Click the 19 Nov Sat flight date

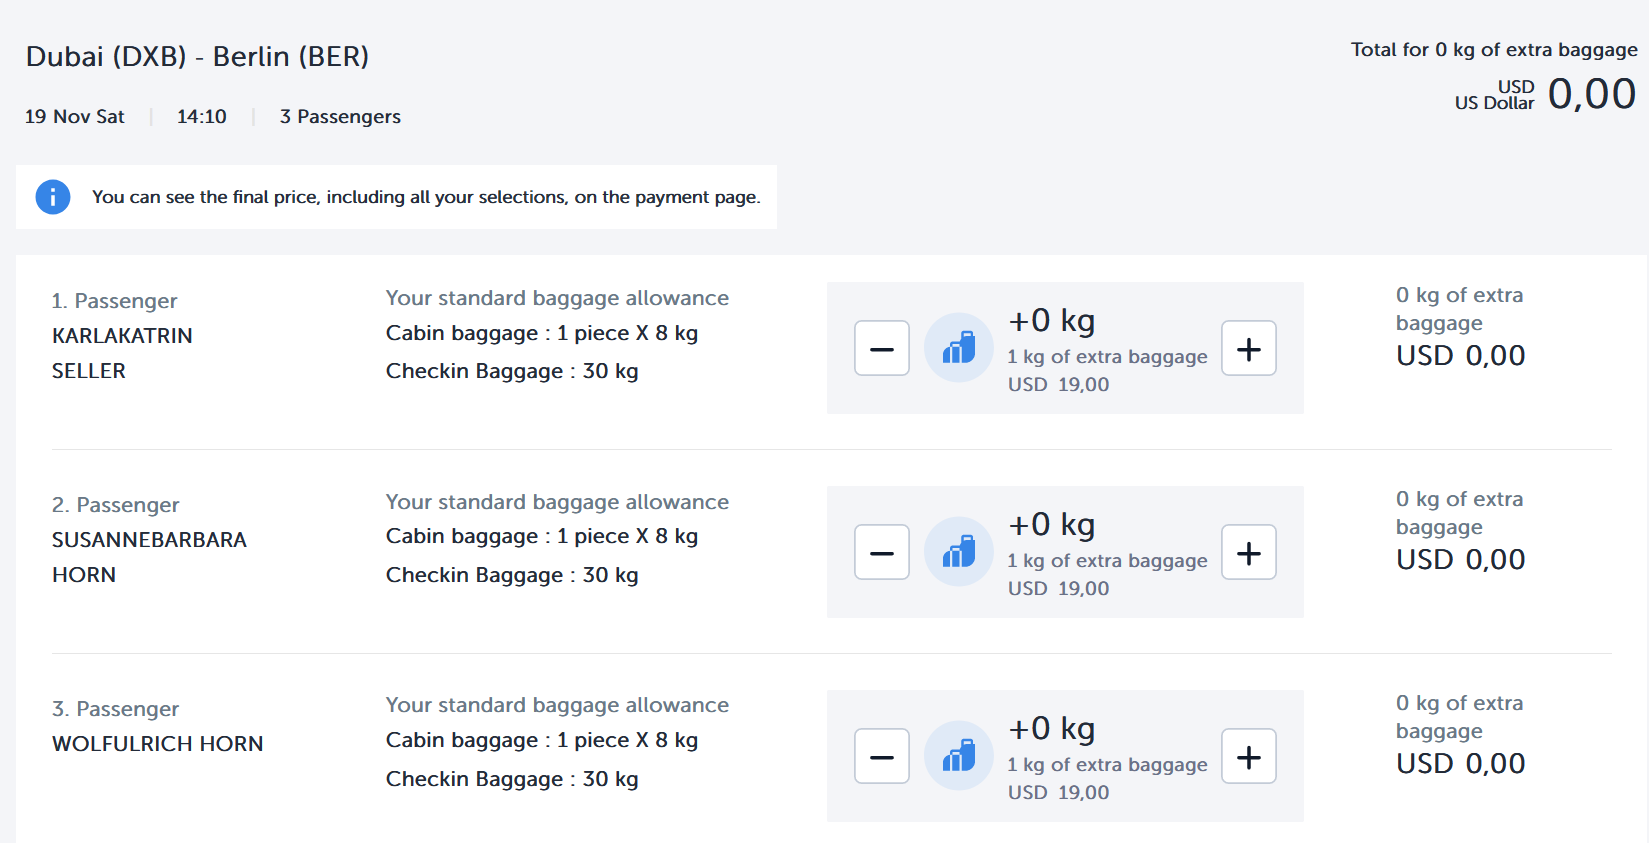point(75,117)
